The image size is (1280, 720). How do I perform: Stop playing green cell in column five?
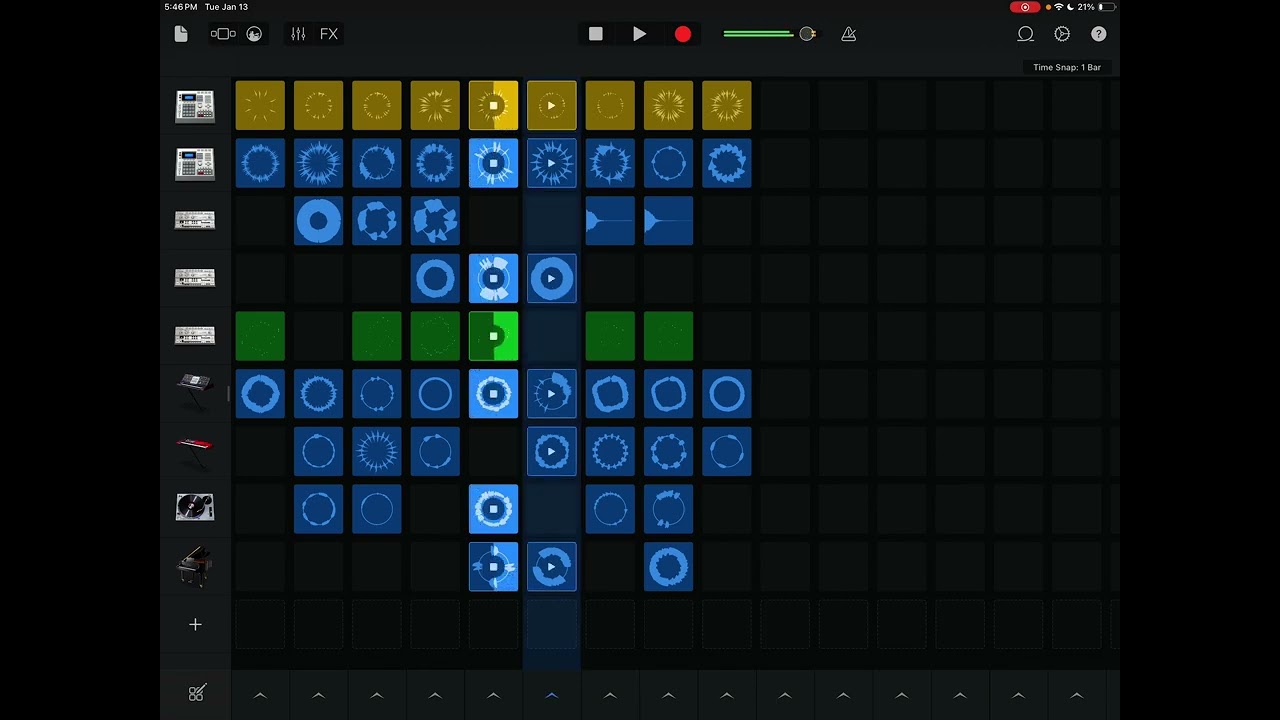[494, 336]
